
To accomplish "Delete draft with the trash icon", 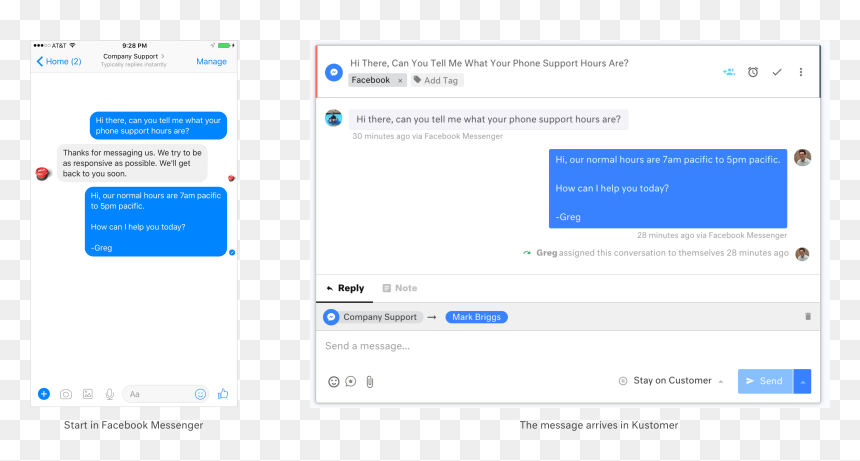I will (808, 316).
